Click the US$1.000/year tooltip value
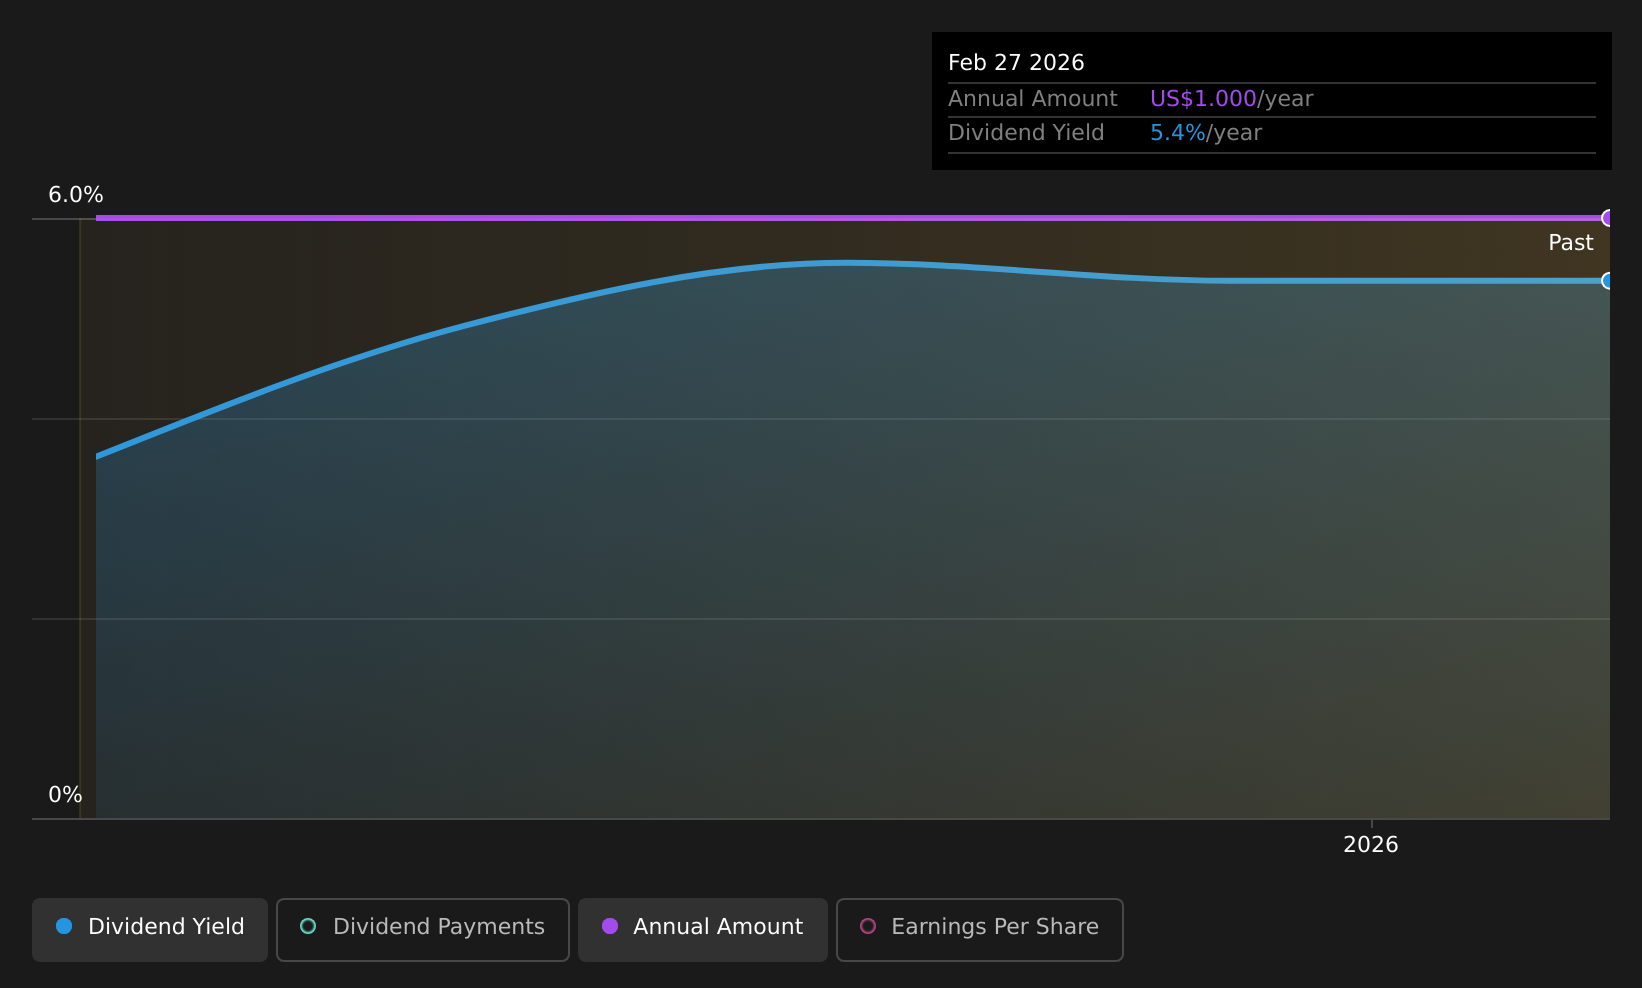 click(1231, 99)
